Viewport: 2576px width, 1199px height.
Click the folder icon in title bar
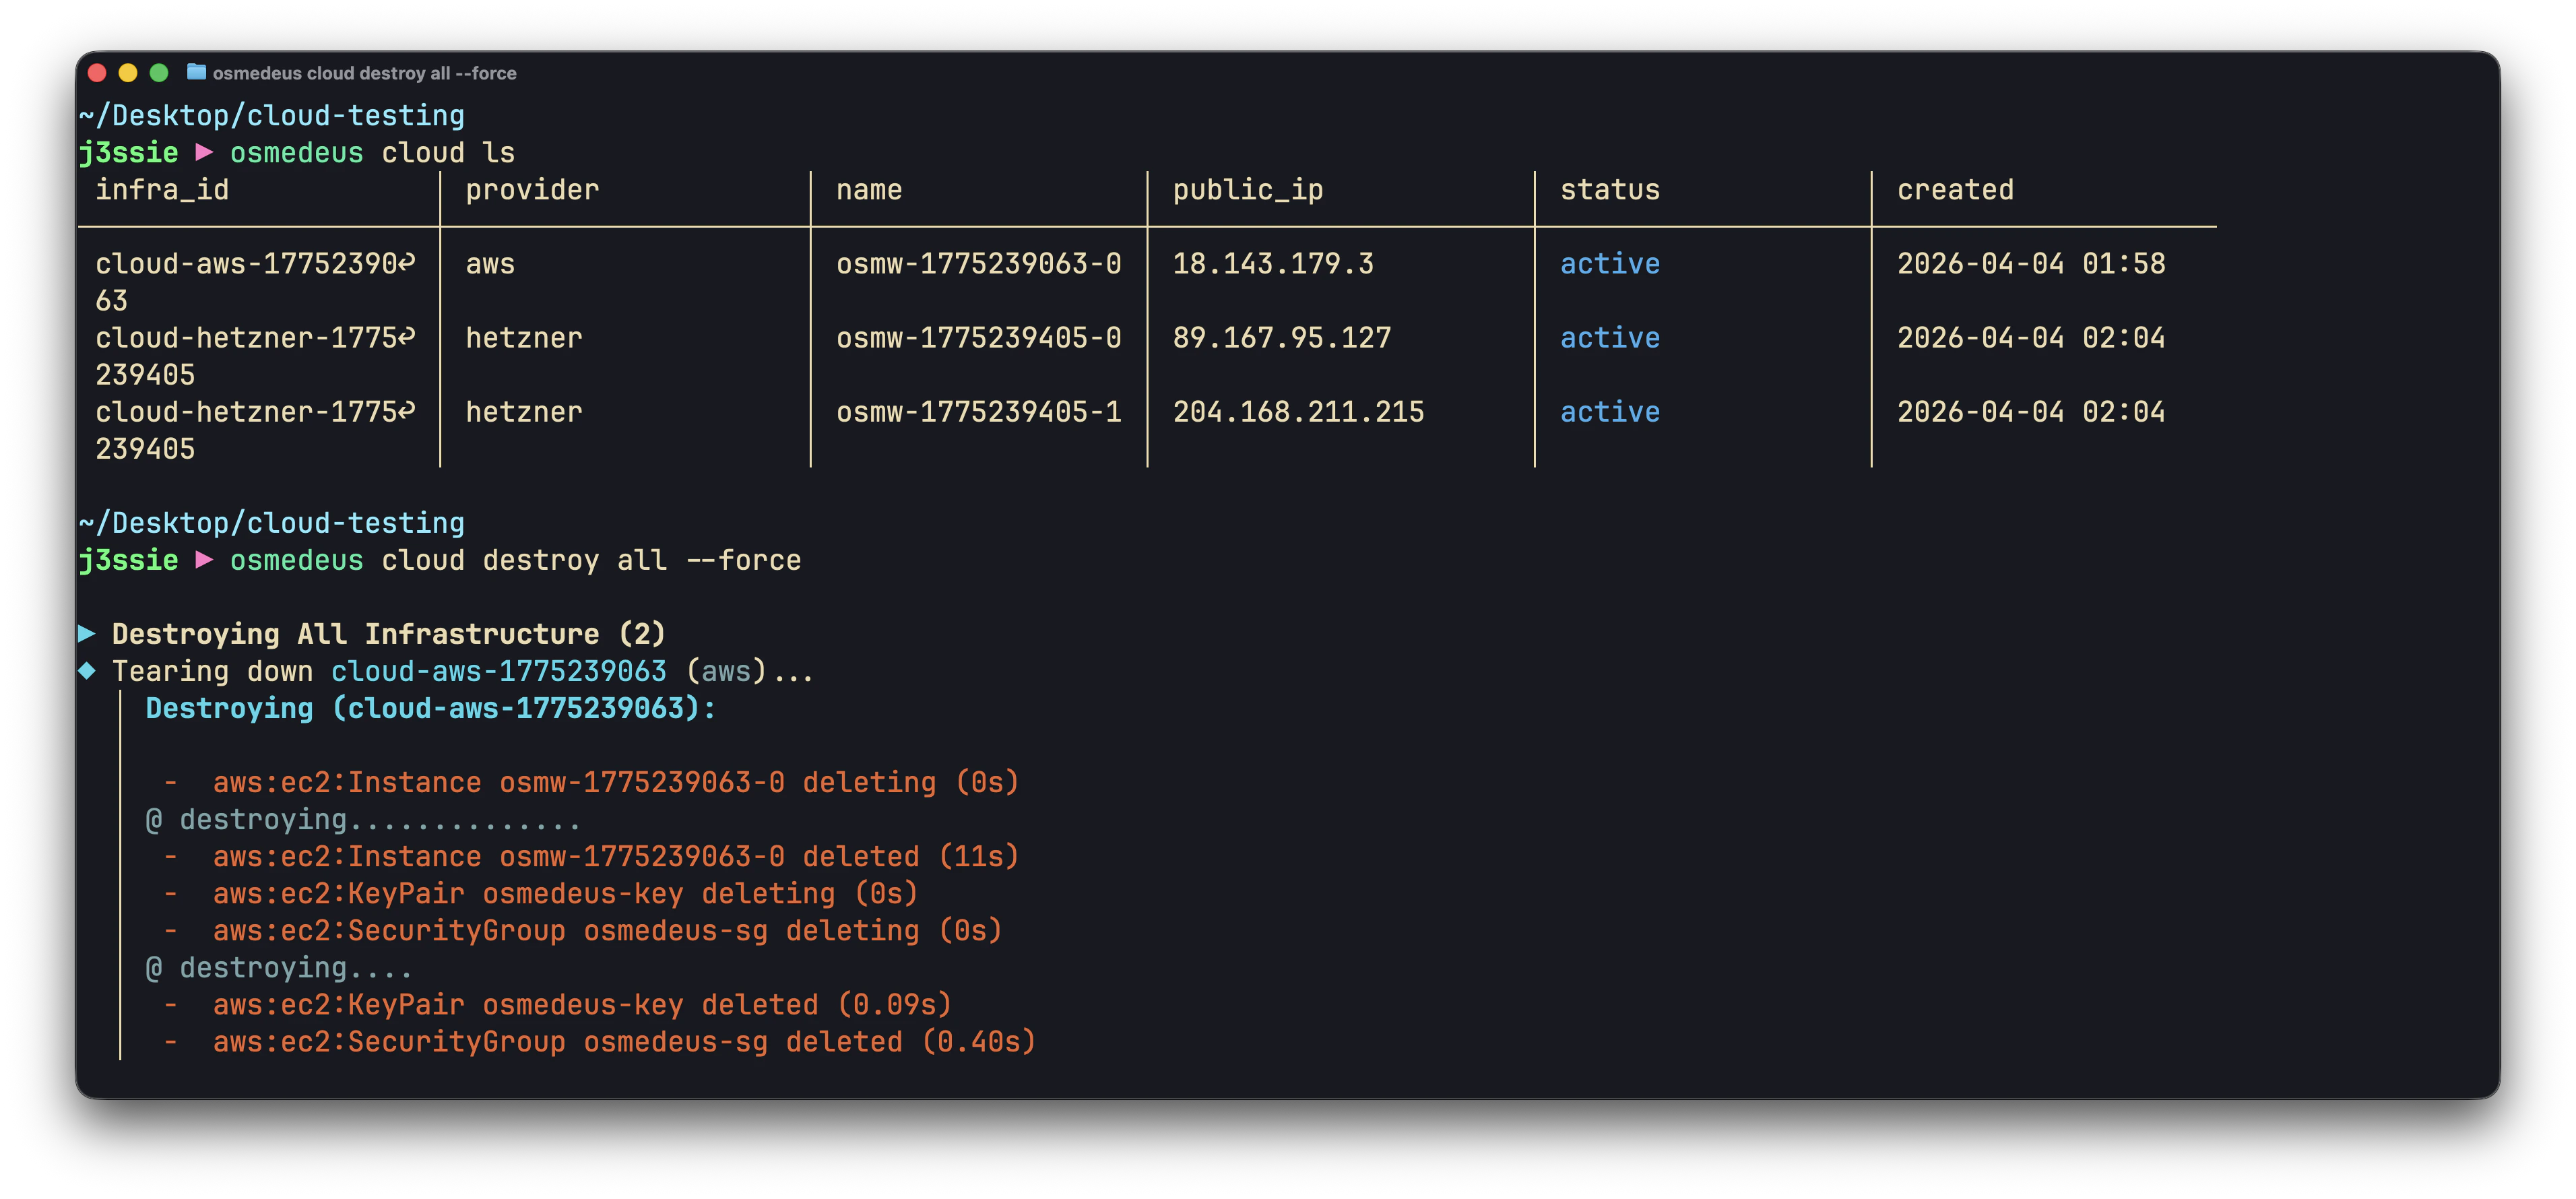pyautogui.click(x=196, y=72)
